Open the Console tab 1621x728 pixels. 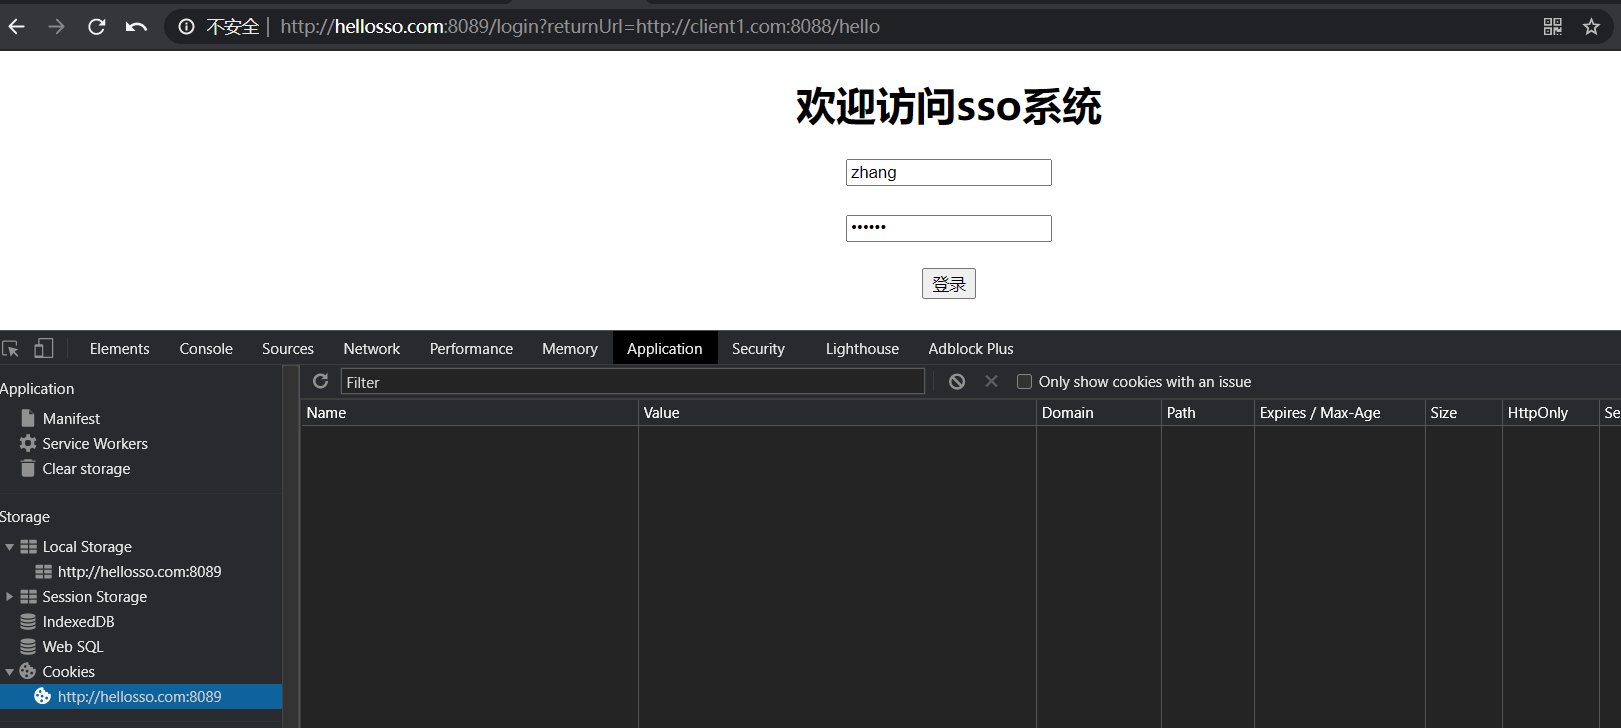(x=206, y=348)
